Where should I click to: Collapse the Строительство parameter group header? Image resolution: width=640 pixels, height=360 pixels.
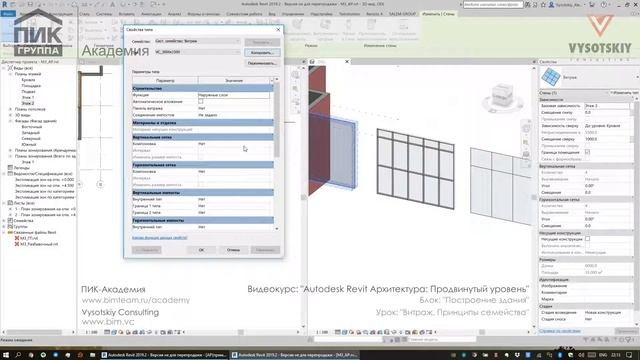(x=202, y=88)
